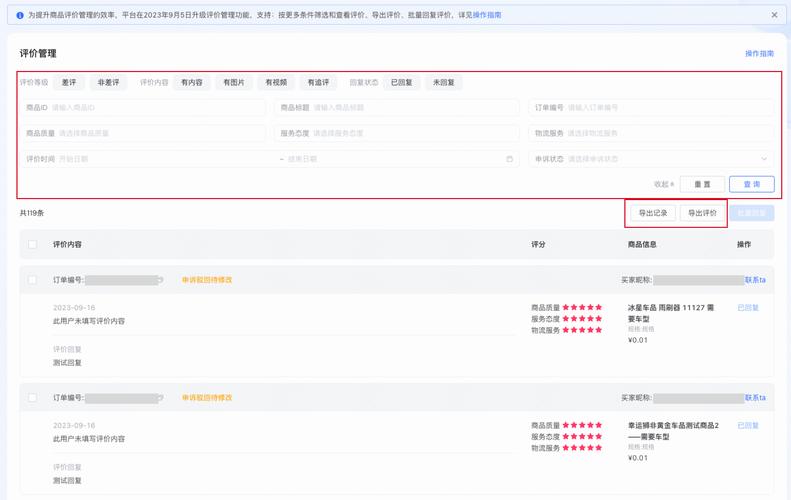Copy the first order number with the copy icon
This screenshot has width=791, height=500.
[x=160, y=280]
